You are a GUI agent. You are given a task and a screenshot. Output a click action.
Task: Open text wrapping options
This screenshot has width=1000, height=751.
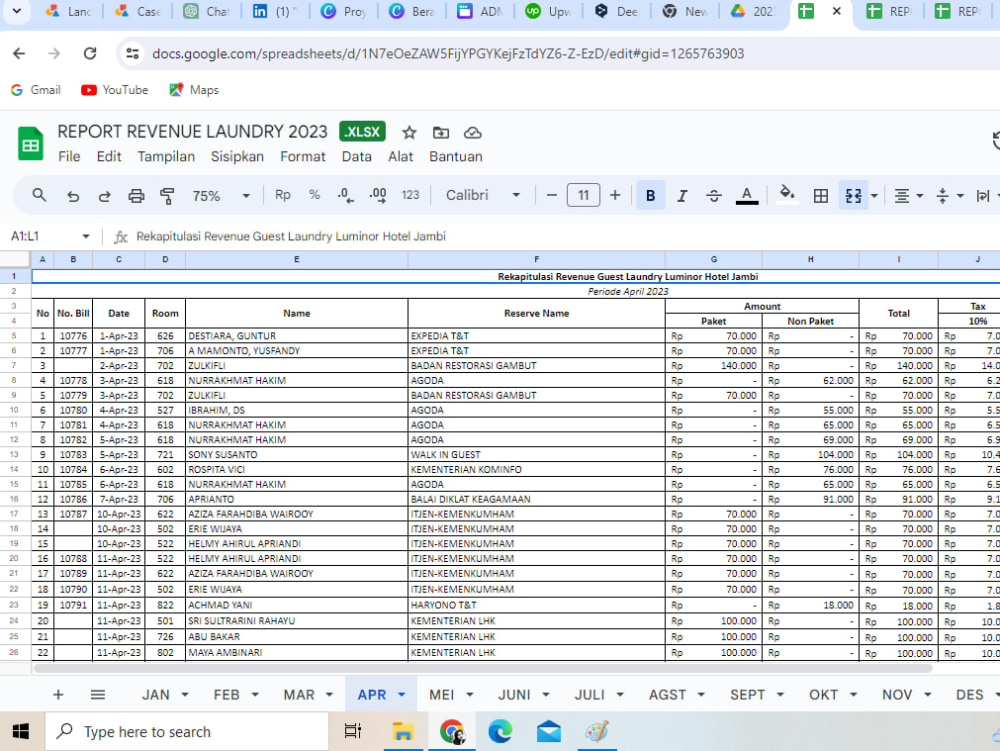[983, 196]
